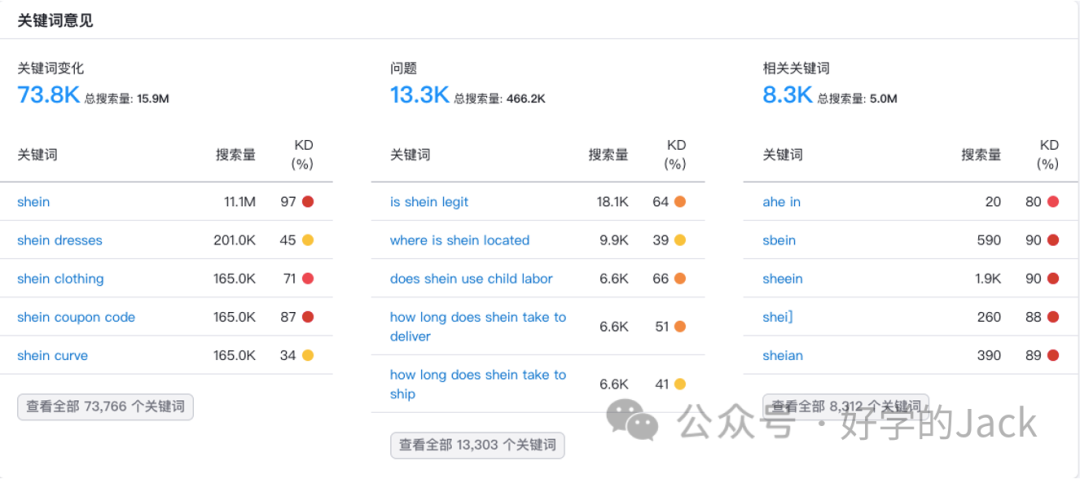Click the 问题 section heading

[403, 68]
